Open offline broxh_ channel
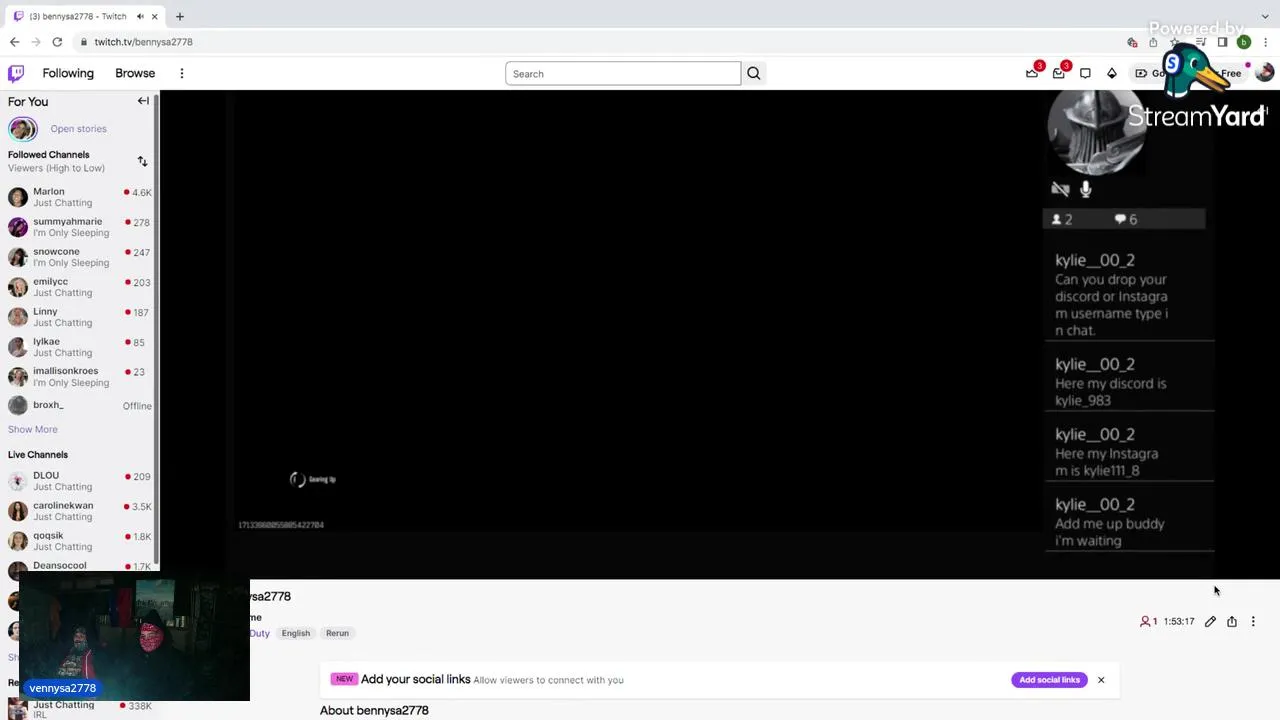Screen dimensions: 1280x720 point(80,405)
